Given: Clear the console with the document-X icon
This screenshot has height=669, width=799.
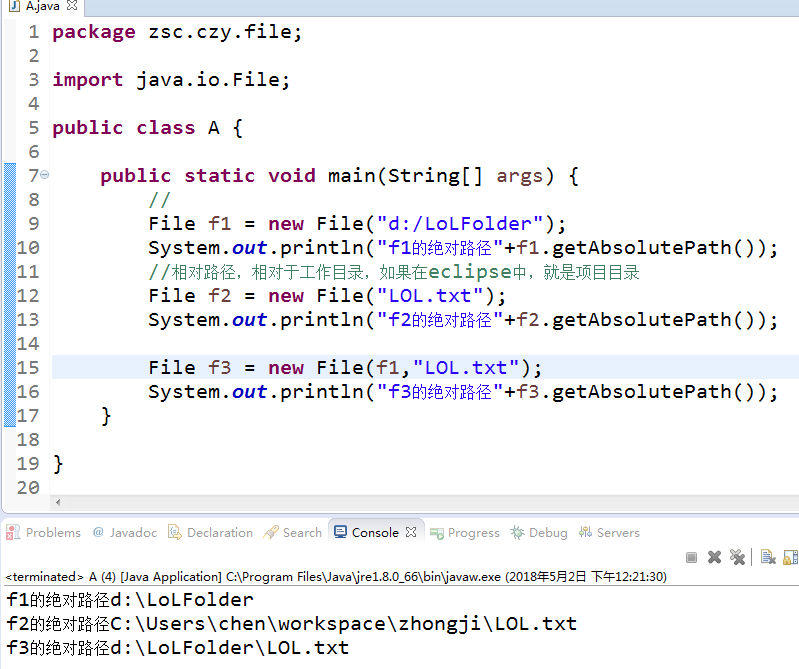Looking at the screenshot, I should coord(768,557).
